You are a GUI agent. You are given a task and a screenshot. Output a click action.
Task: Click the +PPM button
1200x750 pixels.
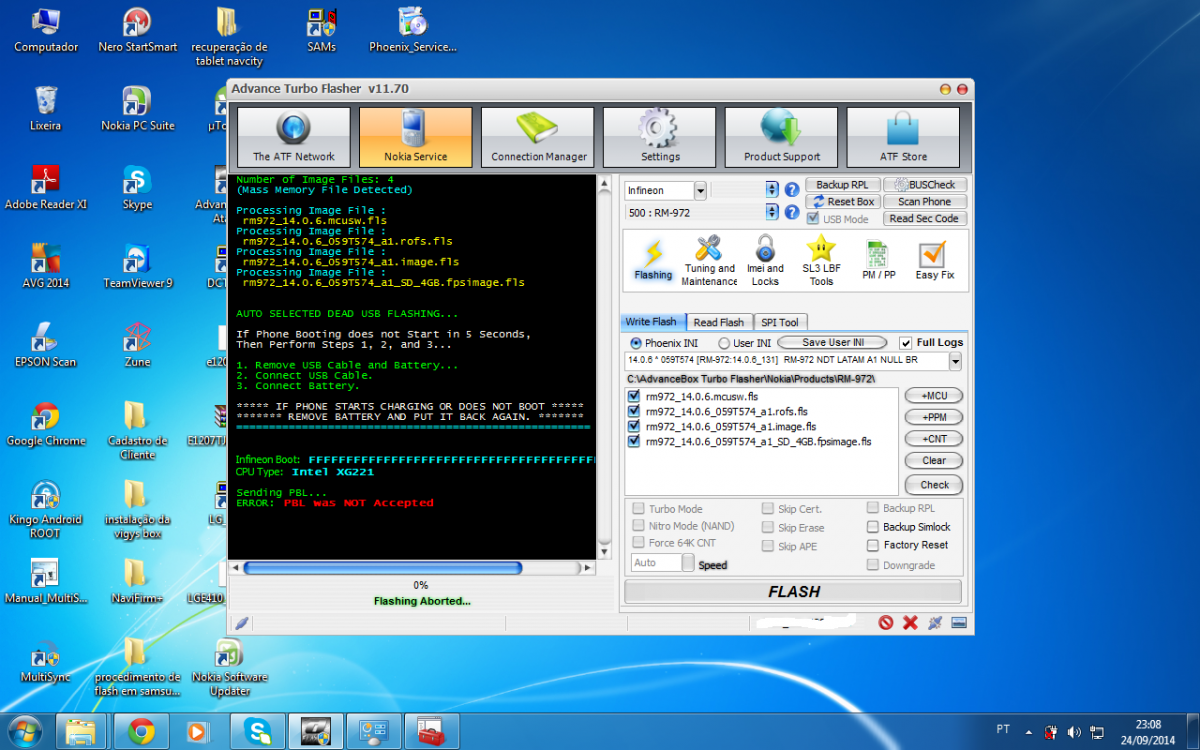pyautogui.click(x=934, y=417)
